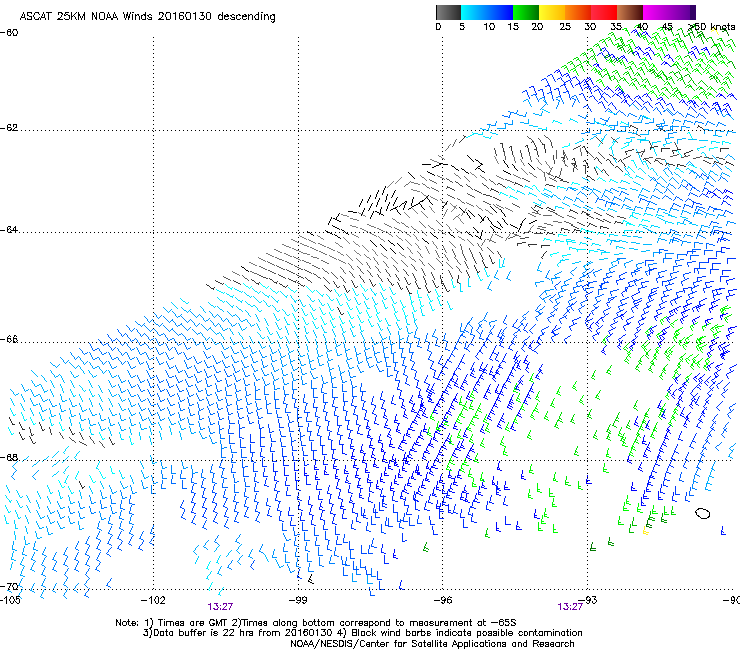Click the gray 0–5 knot color segment

pos(448,12)
